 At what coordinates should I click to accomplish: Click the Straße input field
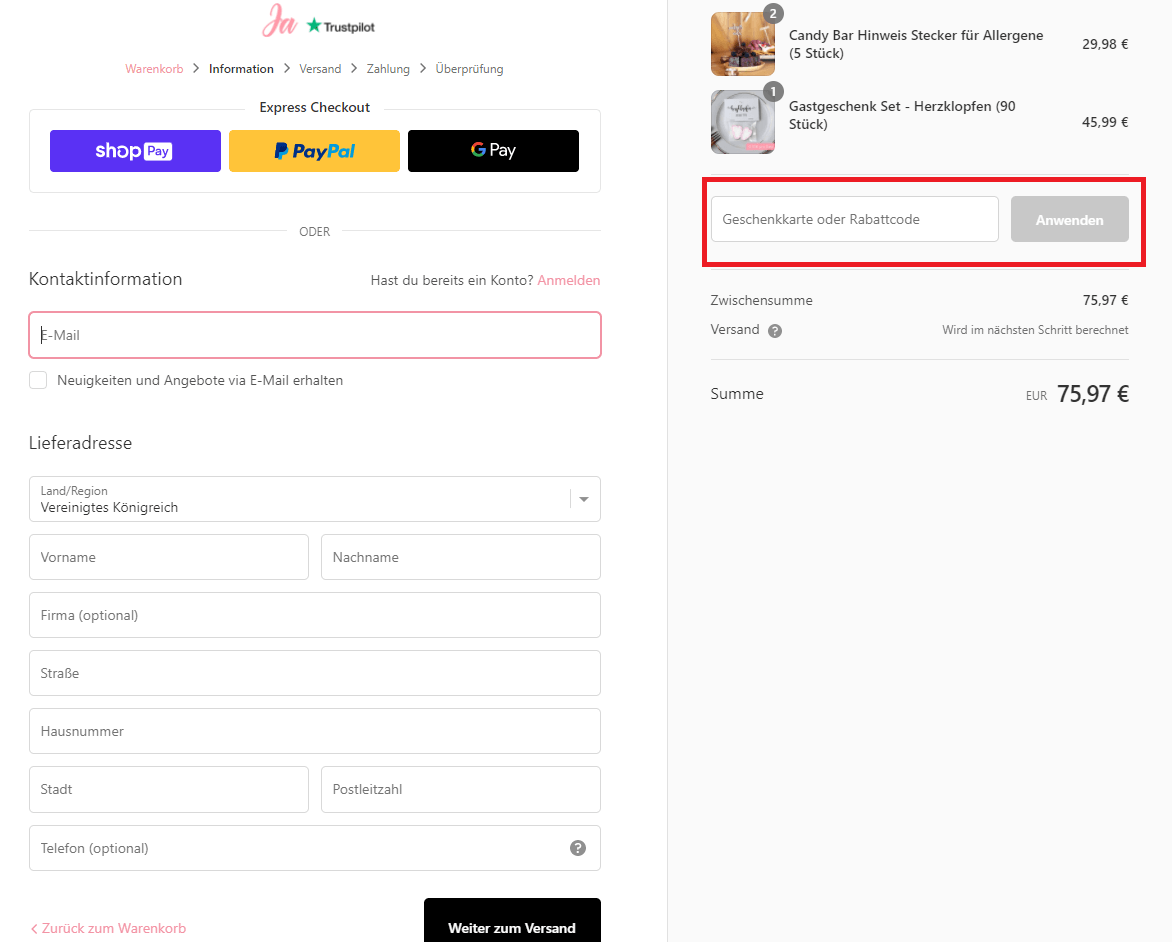tap(315, 673)
